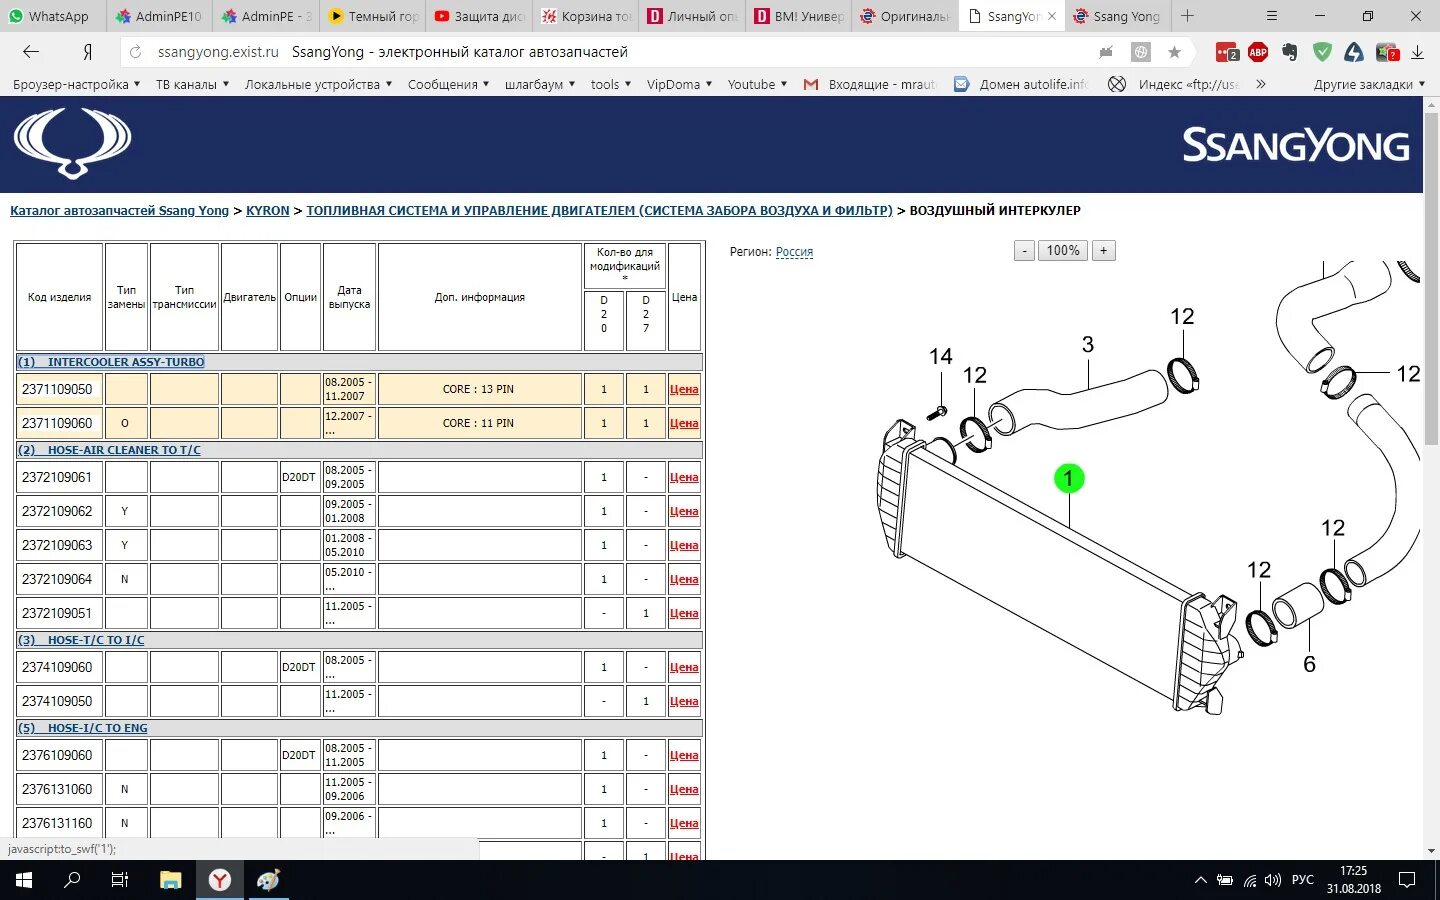
Task: Switch to the Ssang Yong tab
Action: tap(1117, 16)
